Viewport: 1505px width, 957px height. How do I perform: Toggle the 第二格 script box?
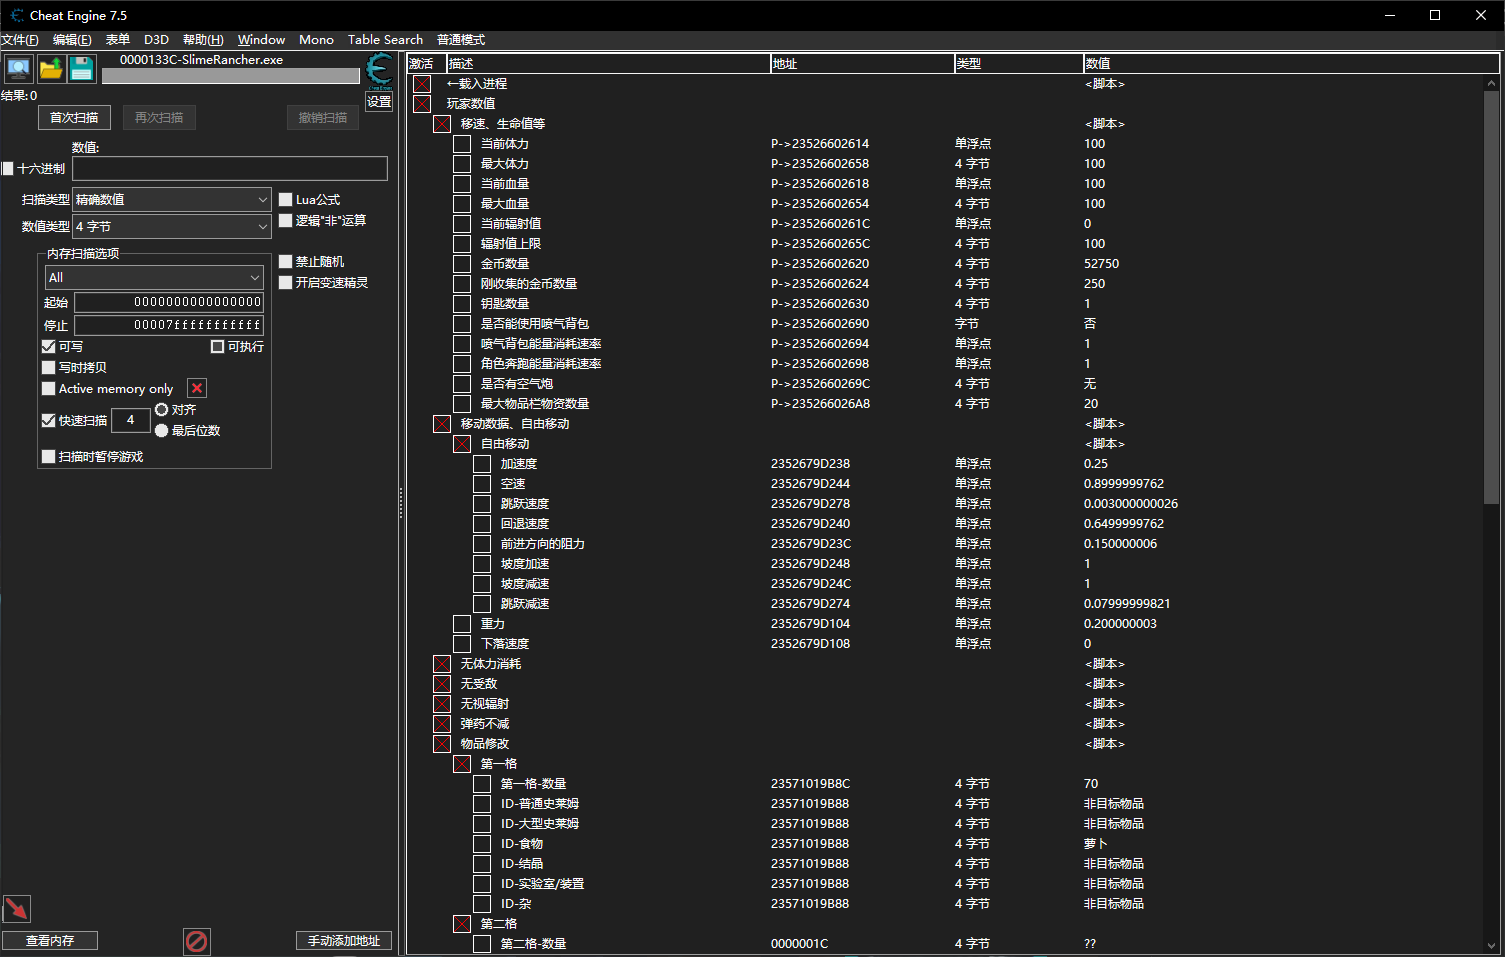[462, 924]
